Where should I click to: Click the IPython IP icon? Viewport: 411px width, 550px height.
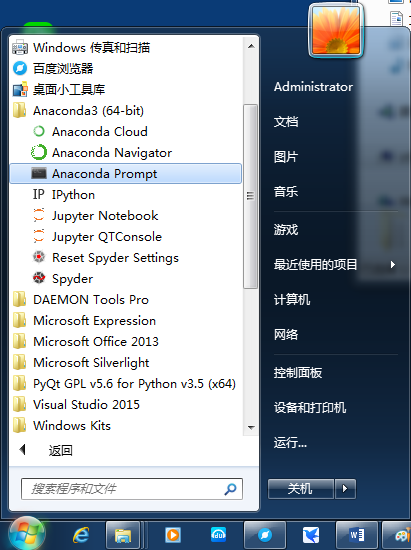39,194
